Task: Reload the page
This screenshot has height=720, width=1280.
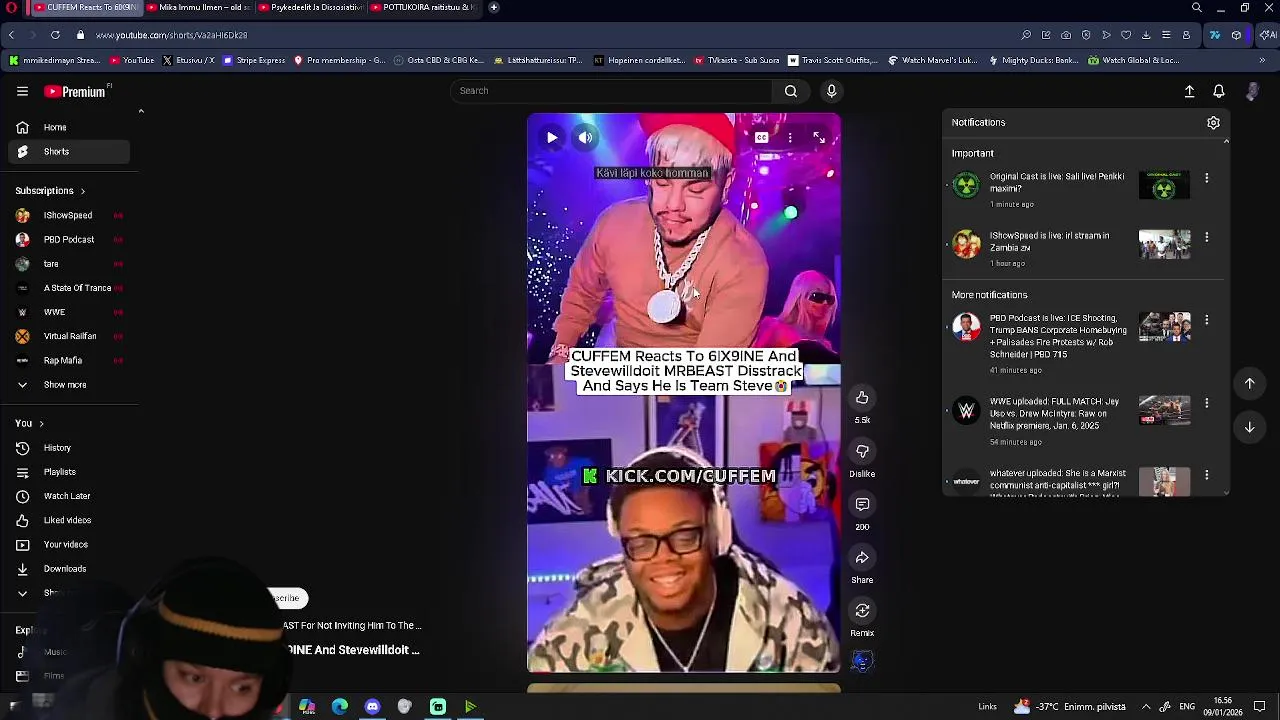Action: pyautogui.click(x=55, y=35)
